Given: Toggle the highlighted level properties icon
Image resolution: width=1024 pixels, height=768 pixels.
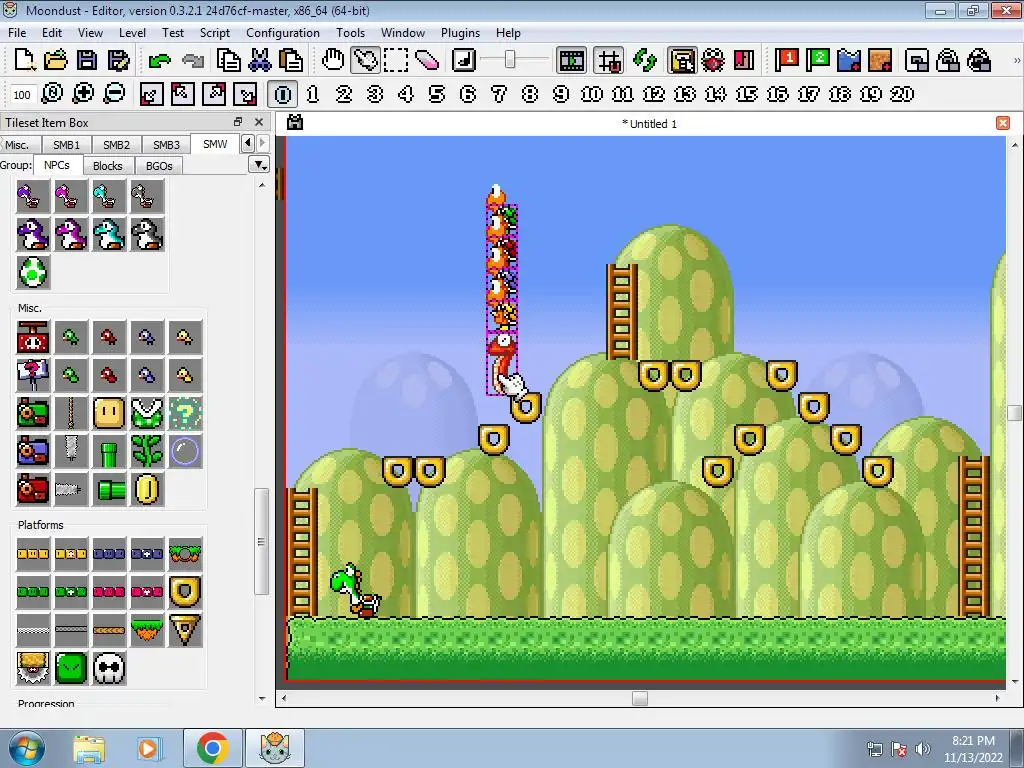Looking at the screenshot, I should (x=682, y=61).
